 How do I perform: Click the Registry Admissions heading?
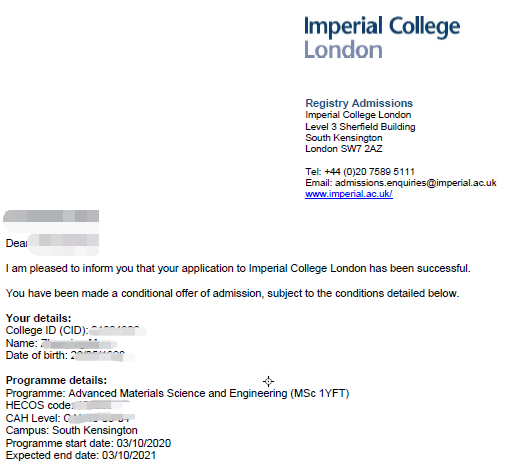(x=359, y=103)
